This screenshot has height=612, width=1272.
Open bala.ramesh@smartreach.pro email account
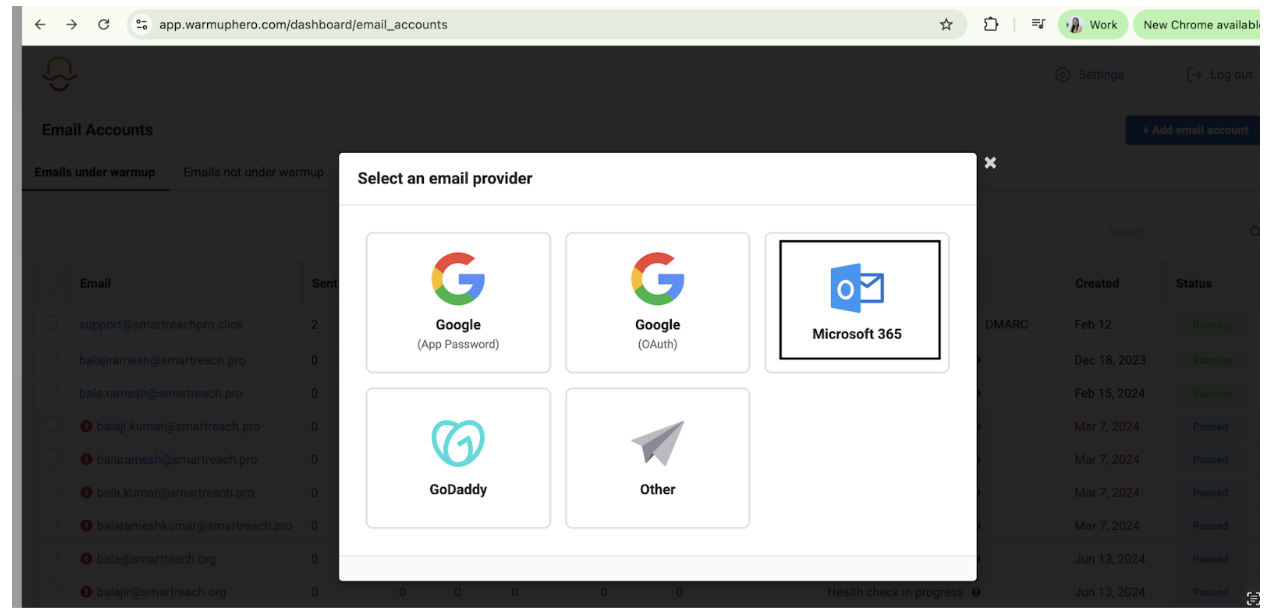pos(161,393)
